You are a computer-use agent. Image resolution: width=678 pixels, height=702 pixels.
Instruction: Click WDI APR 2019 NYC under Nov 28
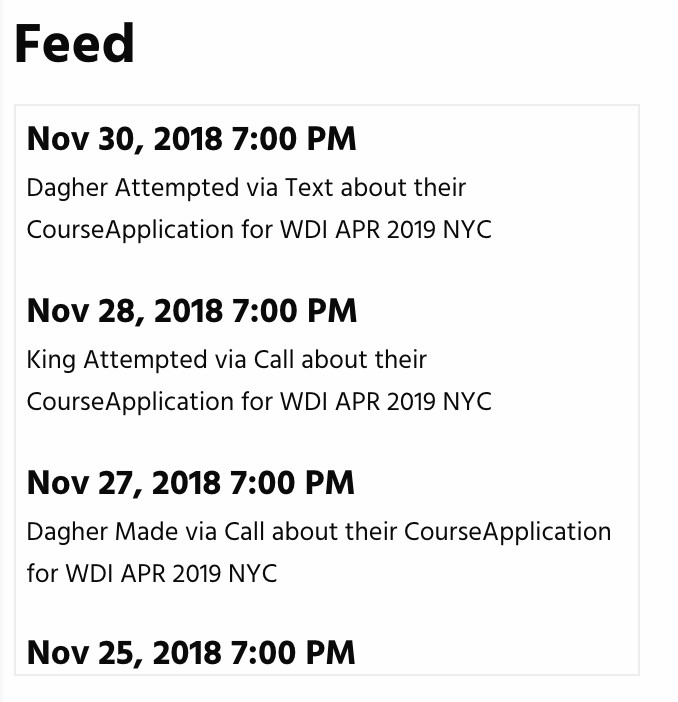click(x=385, y=401)
